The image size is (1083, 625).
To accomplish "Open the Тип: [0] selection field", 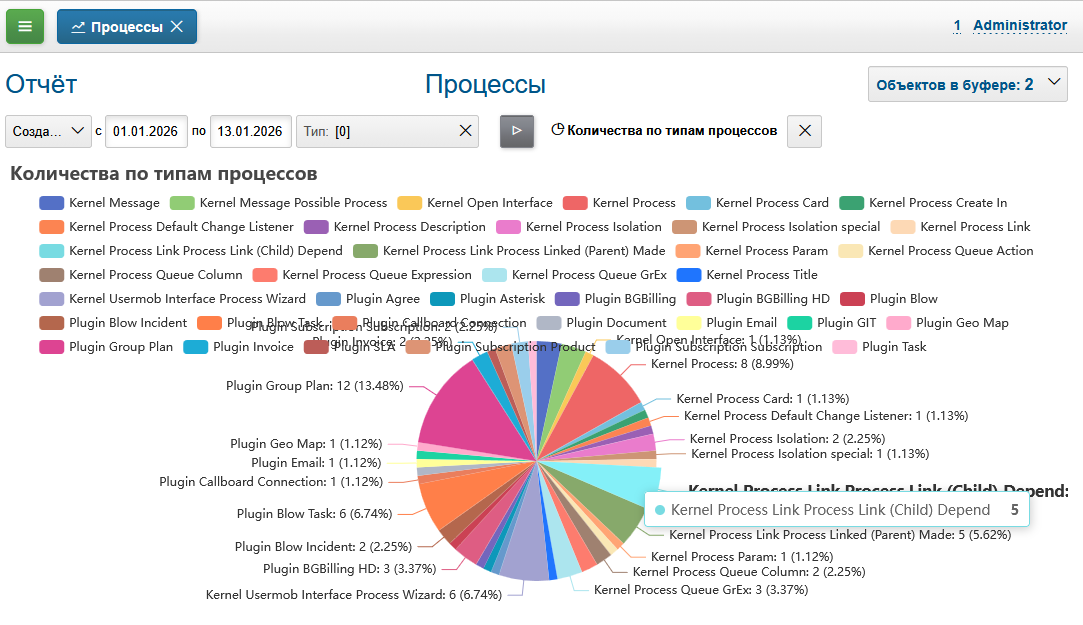I will (x=380, y=131).
